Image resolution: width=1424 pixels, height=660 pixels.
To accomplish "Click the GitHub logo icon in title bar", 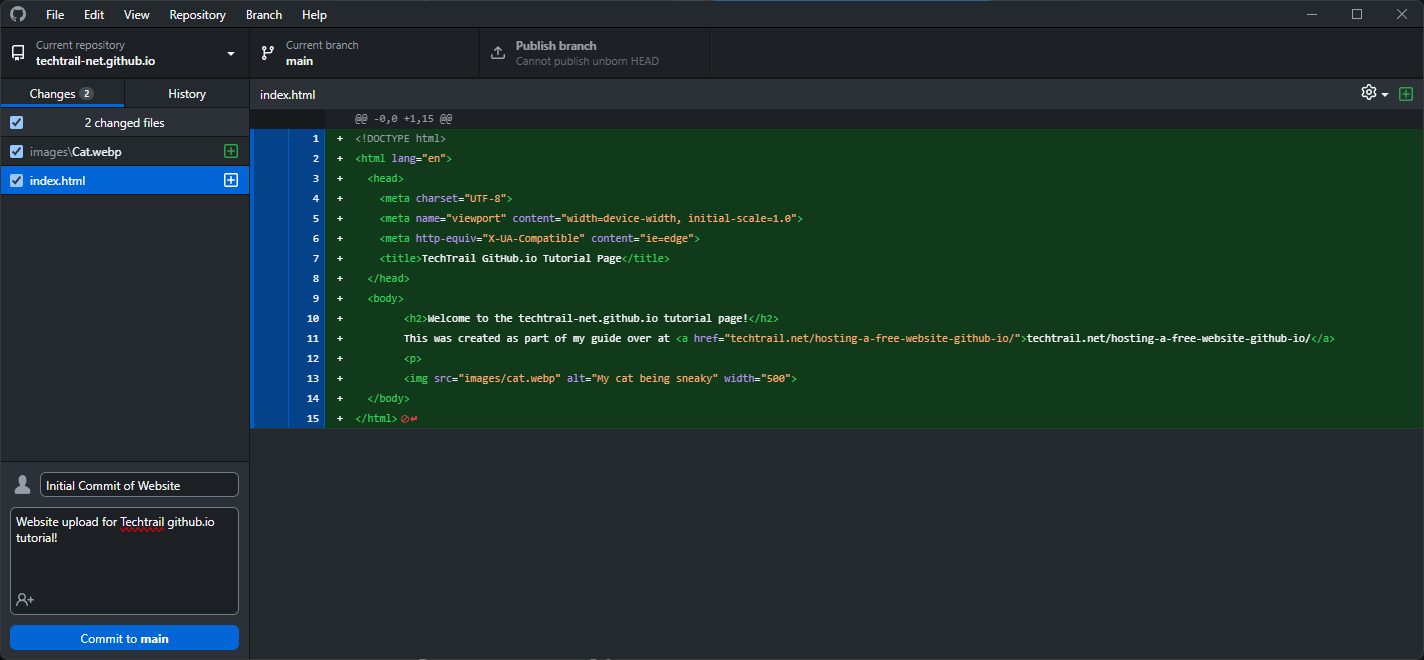I will click(x=18, y=14).
